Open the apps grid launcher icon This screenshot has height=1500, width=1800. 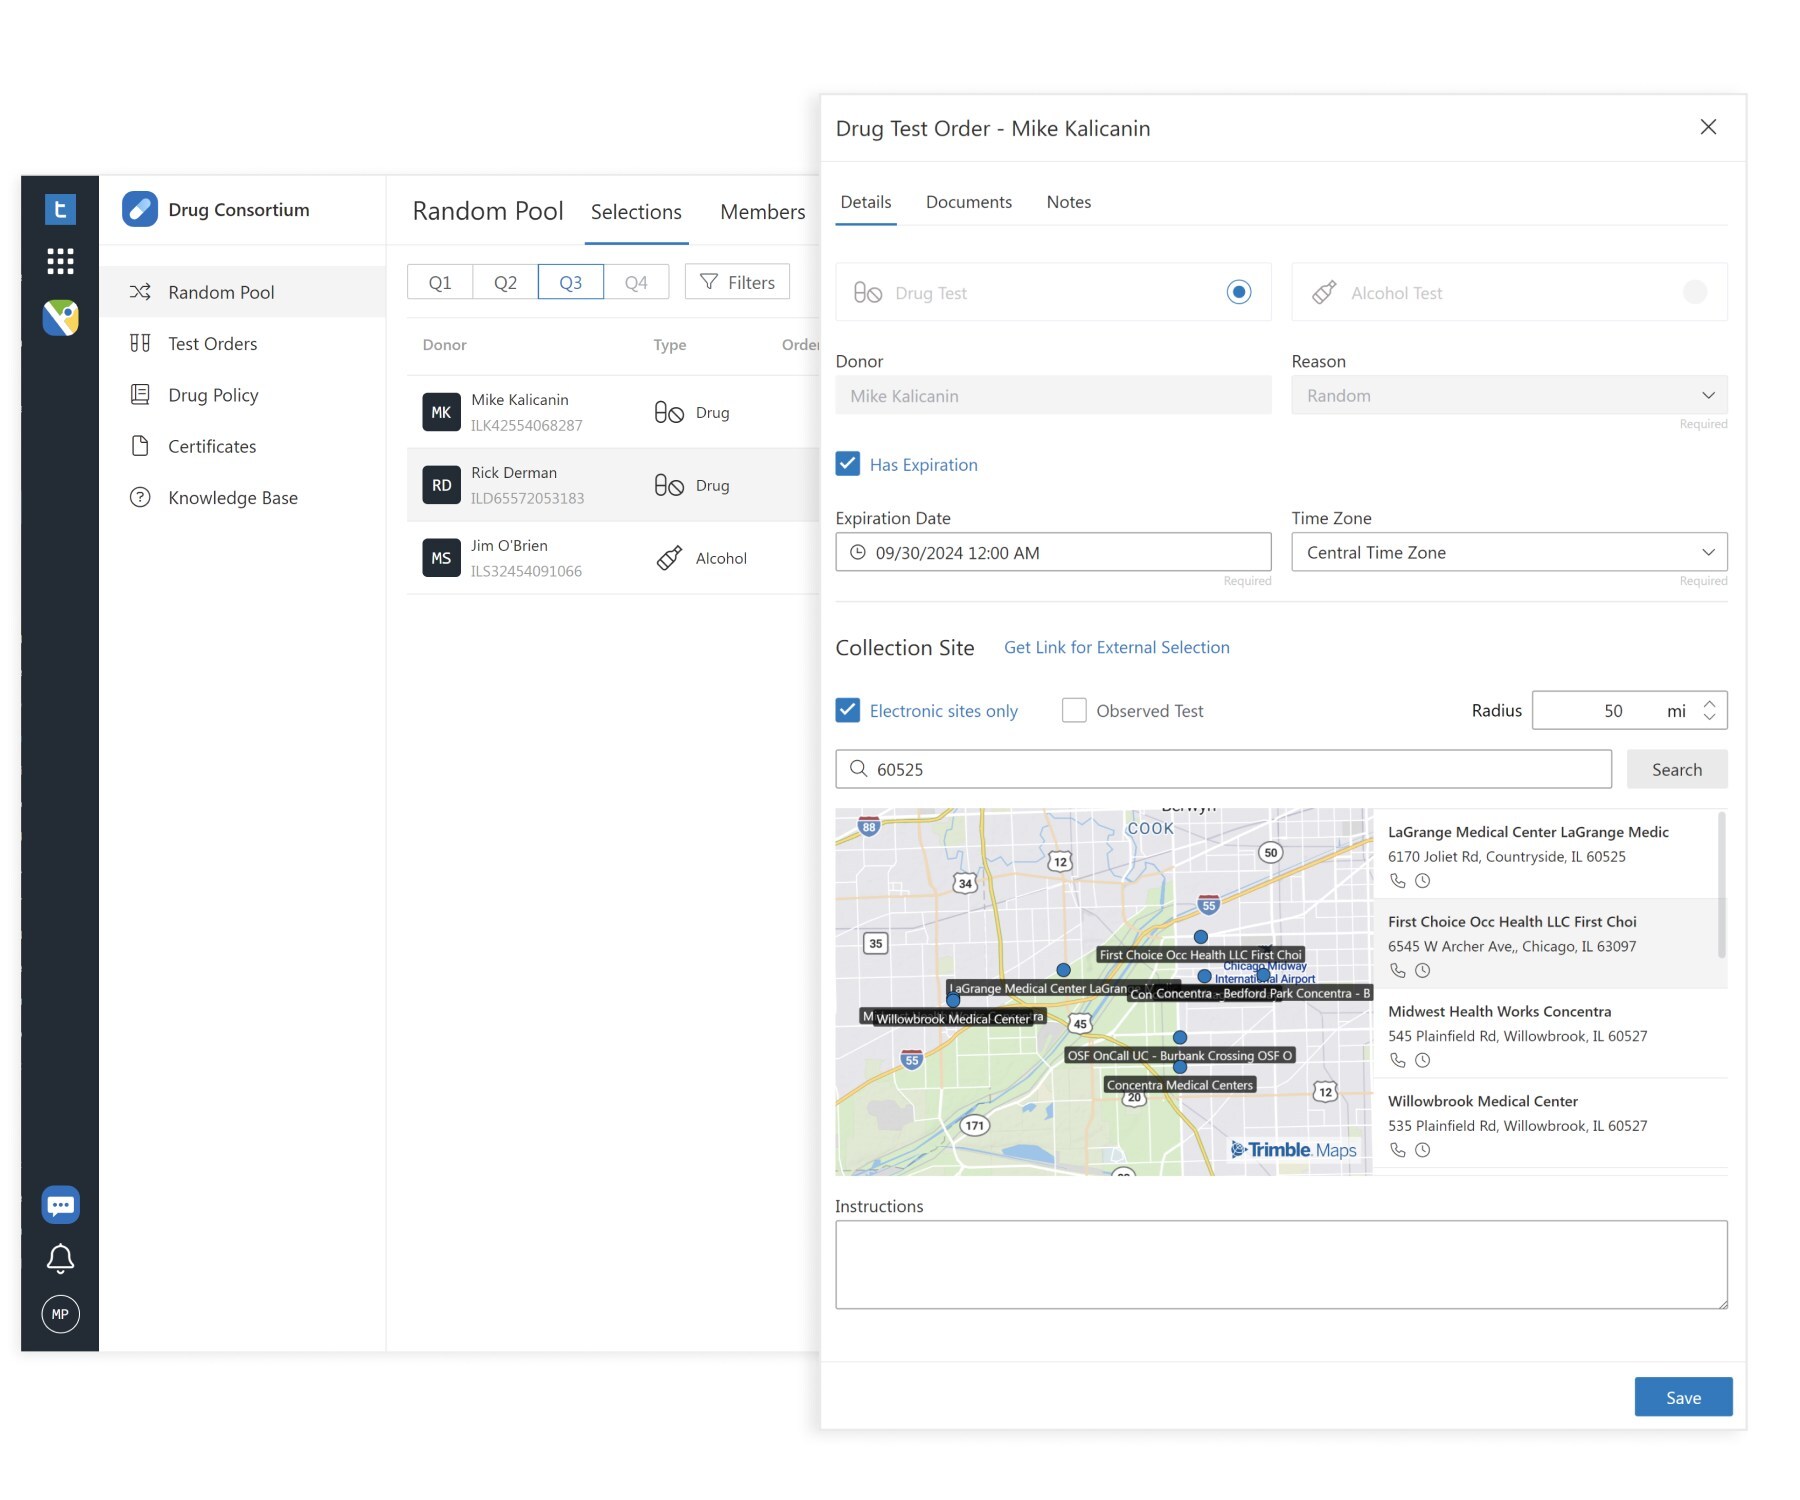[x=60, y=262]
